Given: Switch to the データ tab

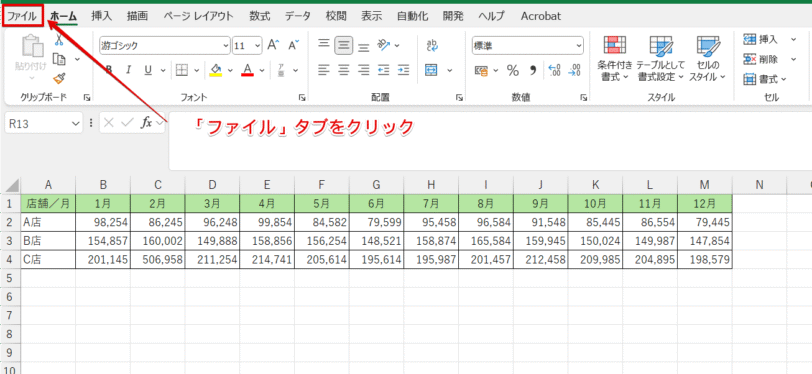Looking at the screenshot, I should (298, 16).
